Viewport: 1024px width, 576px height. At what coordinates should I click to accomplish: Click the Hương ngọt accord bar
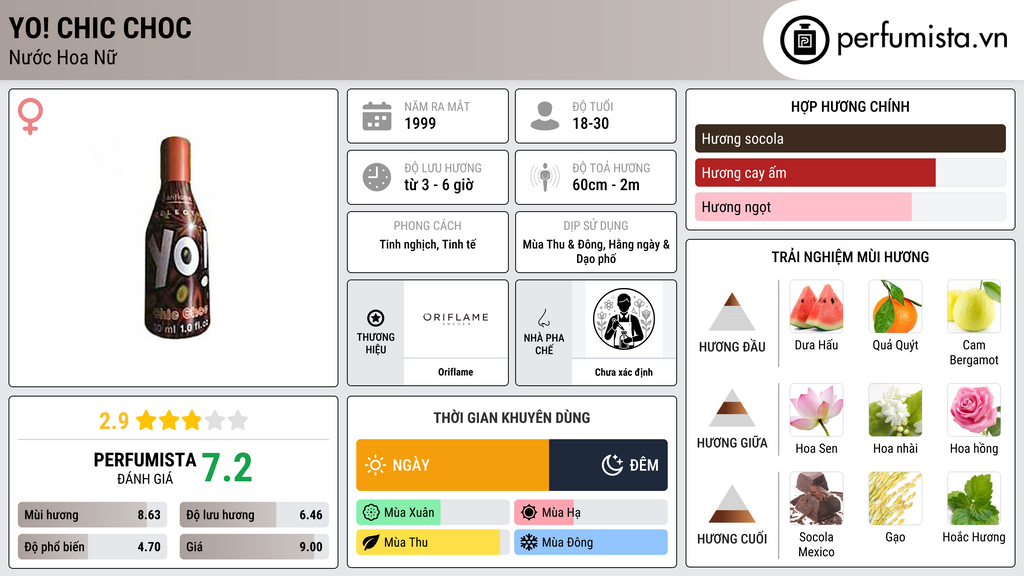coord(850,206)
